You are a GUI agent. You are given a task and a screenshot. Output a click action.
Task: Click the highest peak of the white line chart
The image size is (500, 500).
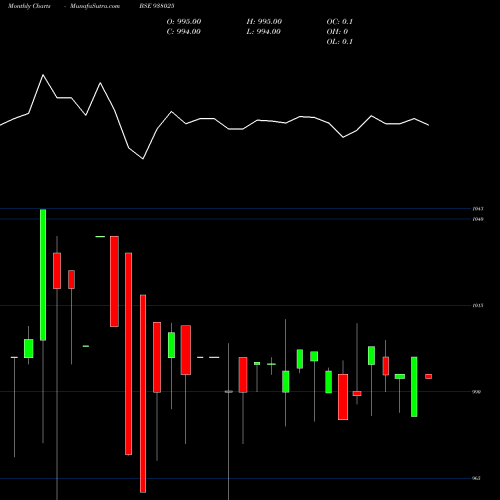43,75
